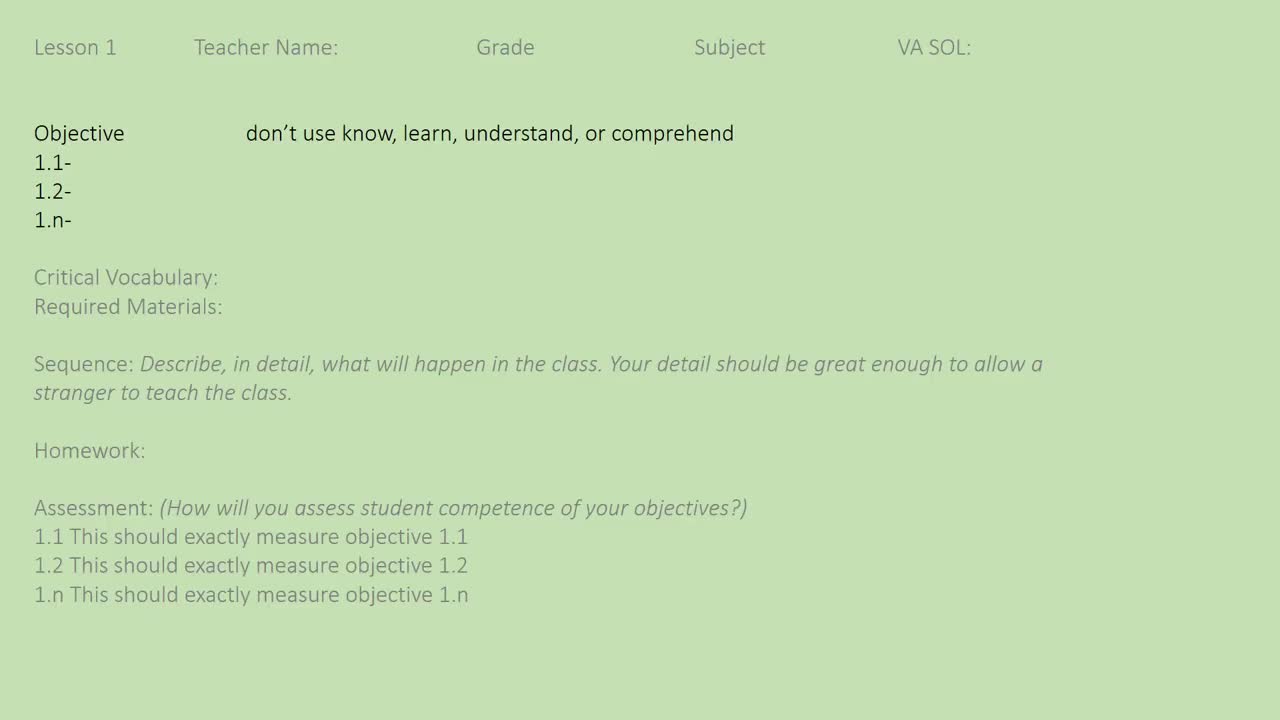
Task: Place cursor on objective line '1.2-'
Action: click(x=53, y=191)
